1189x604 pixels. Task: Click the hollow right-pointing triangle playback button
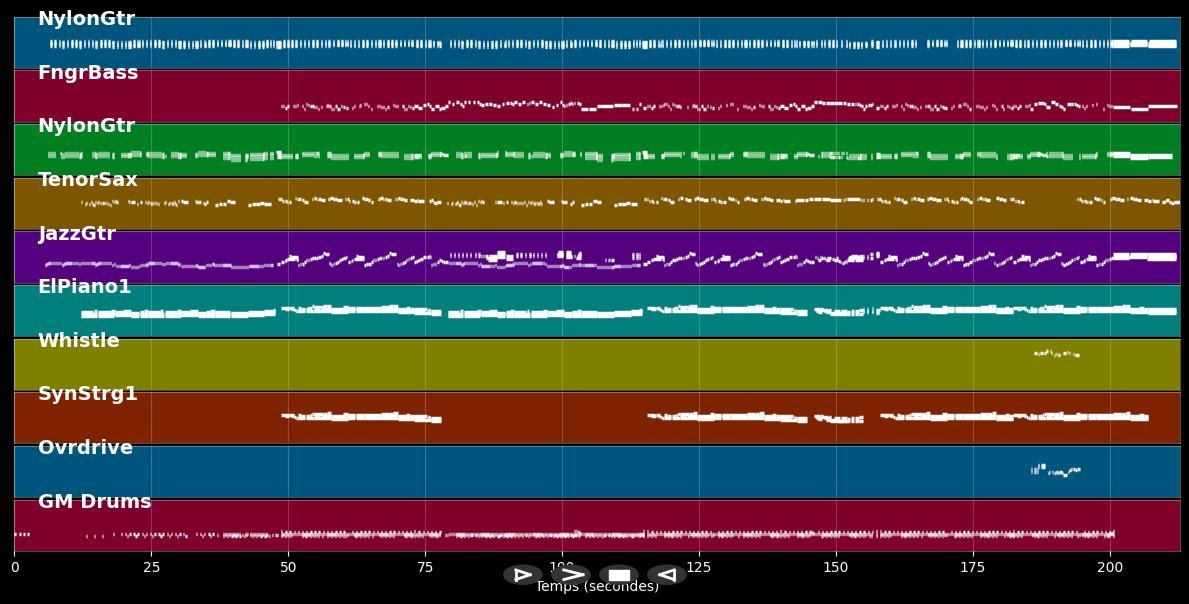(522, 575)
